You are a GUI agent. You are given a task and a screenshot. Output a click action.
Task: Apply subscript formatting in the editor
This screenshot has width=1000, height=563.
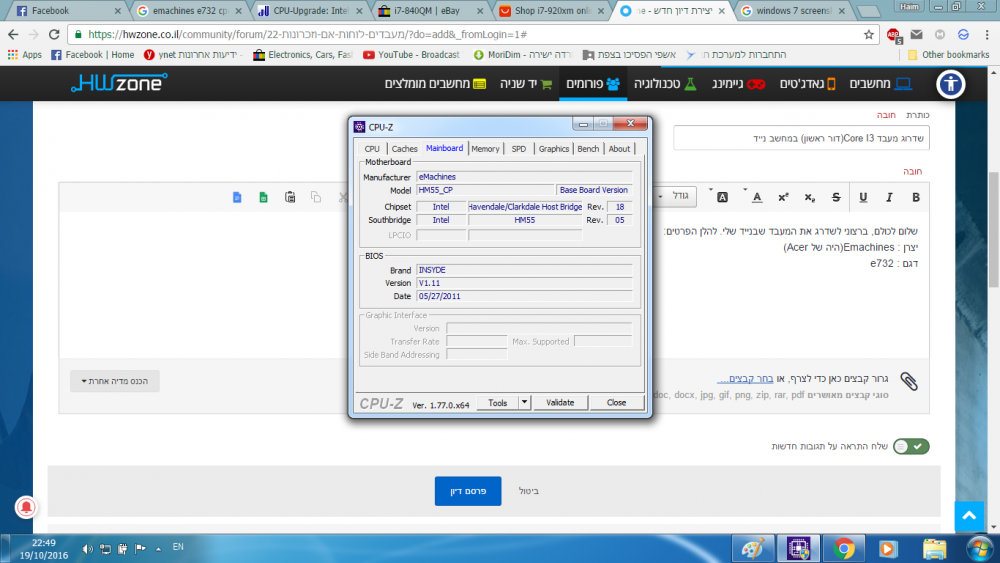(x=809, y=197)
